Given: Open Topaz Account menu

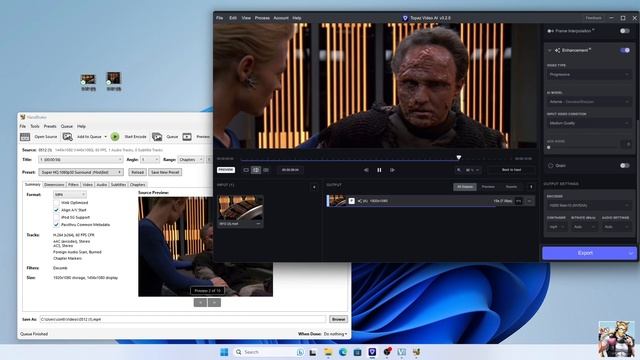Looking at the screenshot, I should click(281, 18).
